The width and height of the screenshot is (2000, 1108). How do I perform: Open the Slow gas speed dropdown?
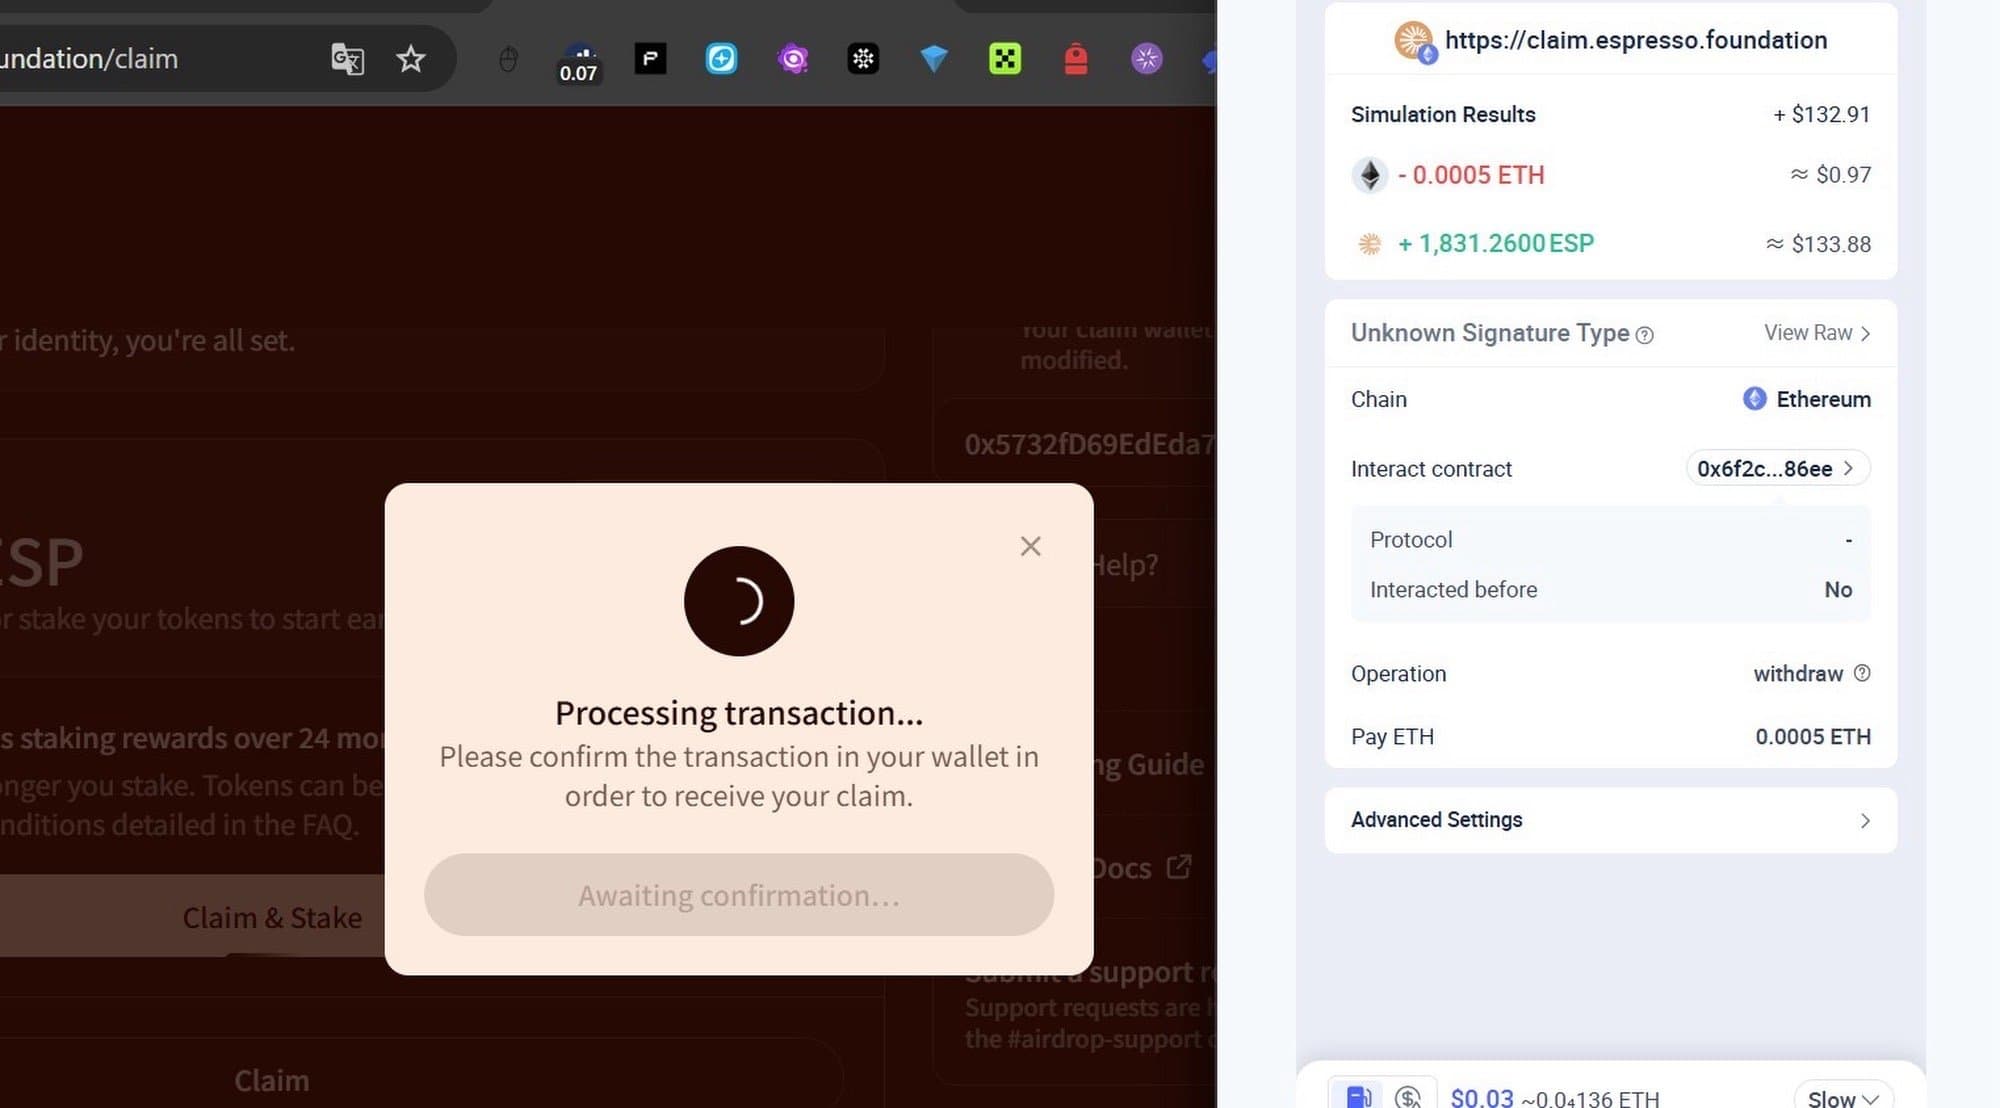click(1842, 1098)
